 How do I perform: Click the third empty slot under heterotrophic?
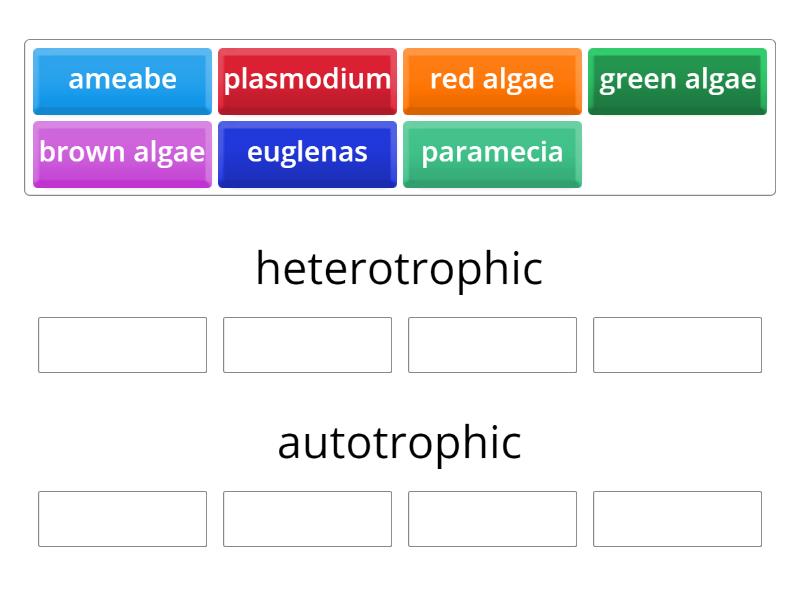[492, 346]
